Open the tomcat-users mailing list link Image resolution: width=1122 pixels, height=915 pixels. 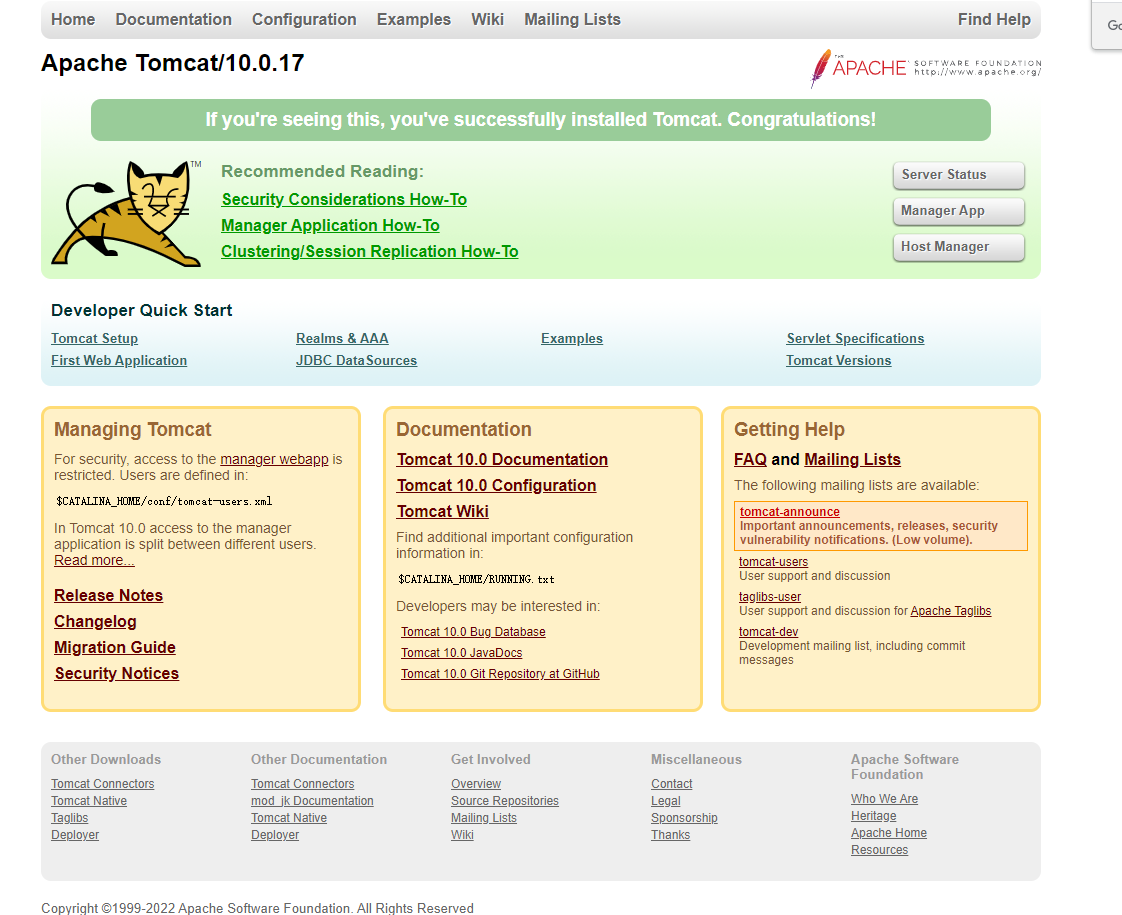pyautogui.click(x=774, y=562)
